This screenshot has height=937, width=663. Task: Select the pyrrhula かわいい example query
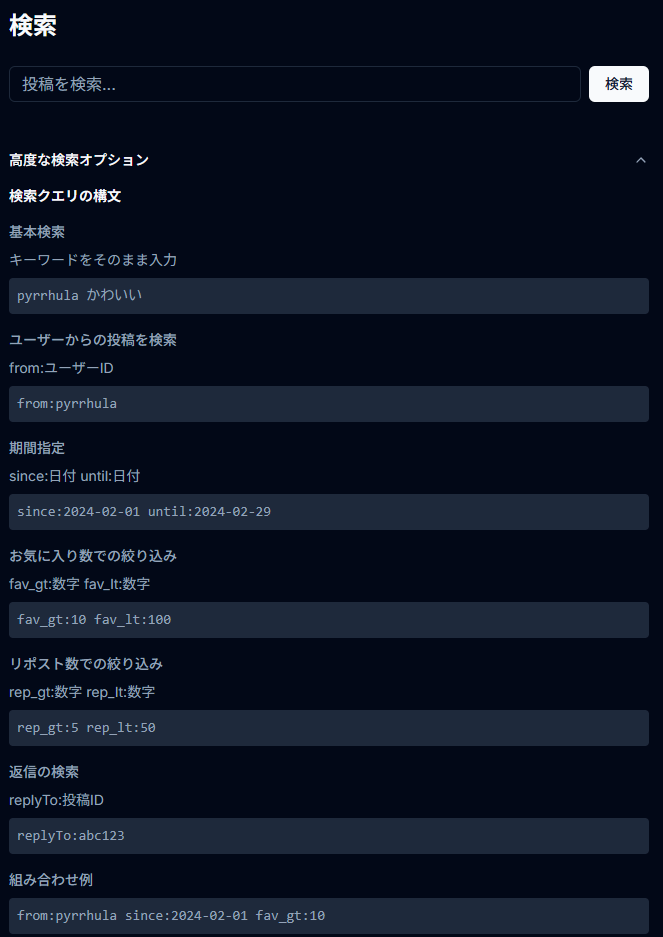click(x=328, y=295)
